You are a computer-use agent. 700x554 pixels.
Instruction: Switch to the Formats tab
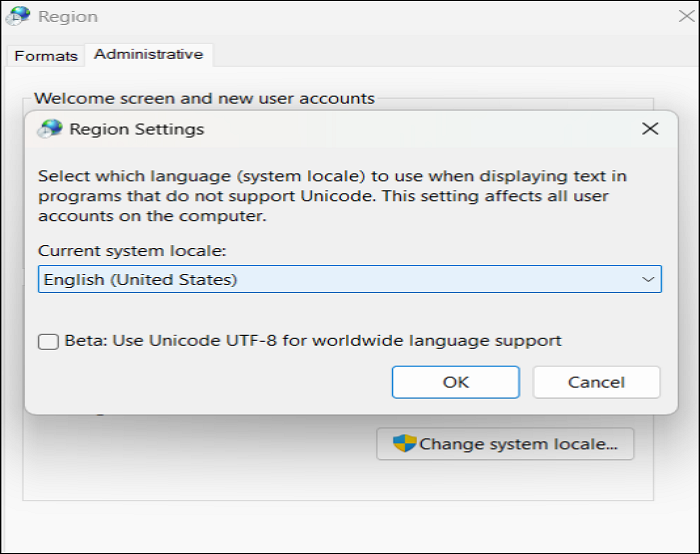coord(46,56)
